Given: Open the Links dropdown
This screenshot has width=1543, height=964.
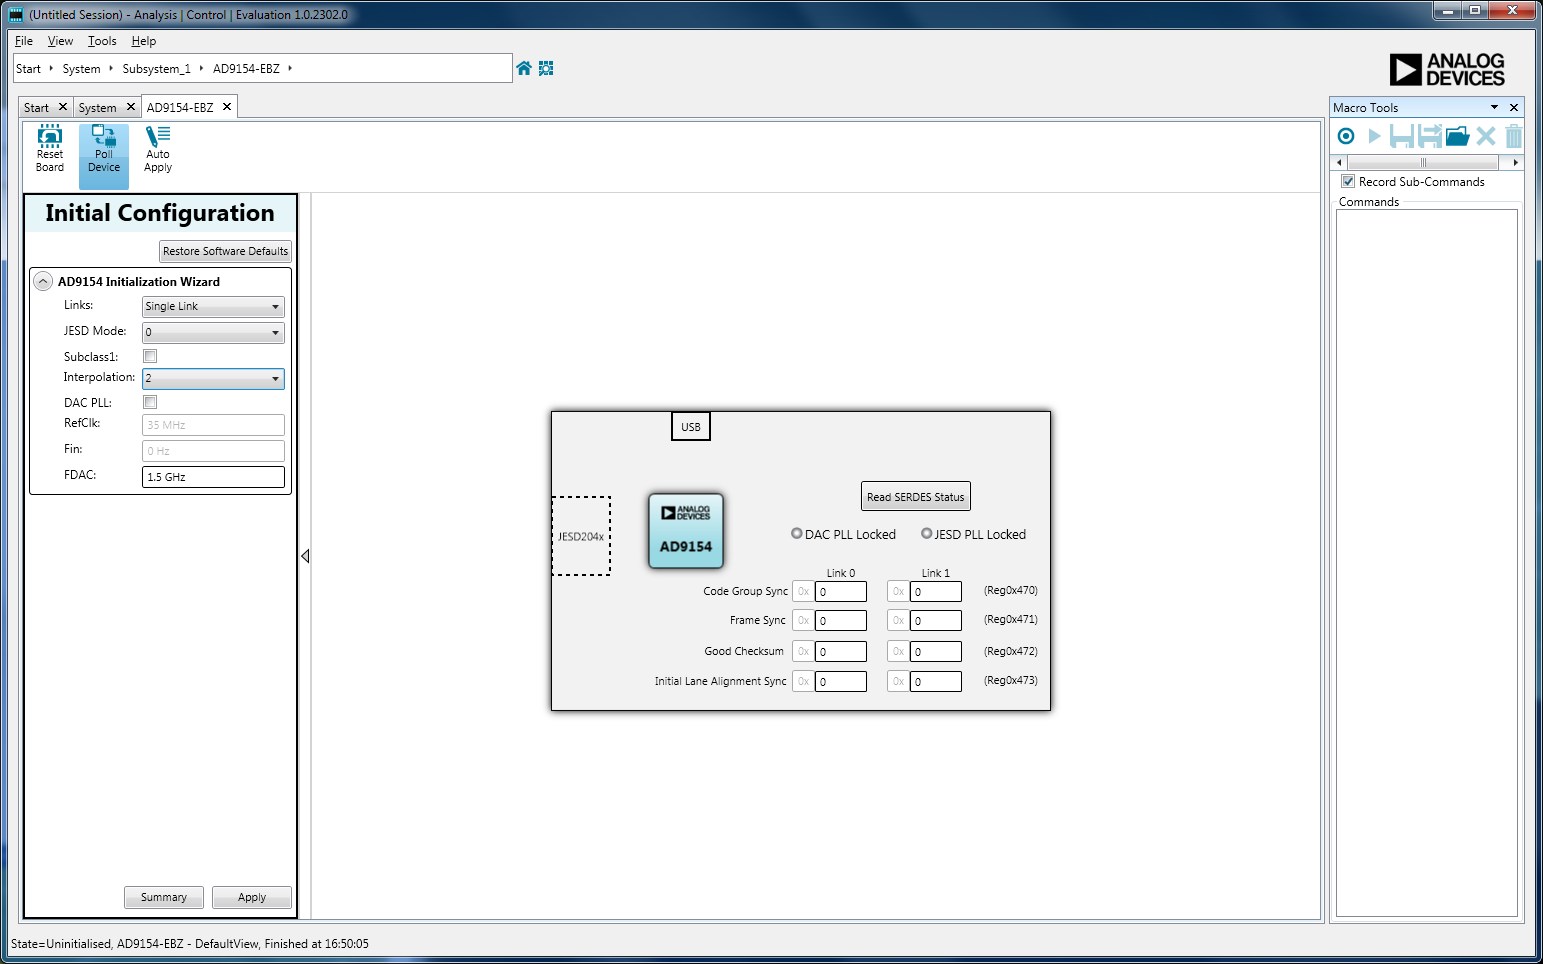Looking at the screenshot, I should coord(213,307).
